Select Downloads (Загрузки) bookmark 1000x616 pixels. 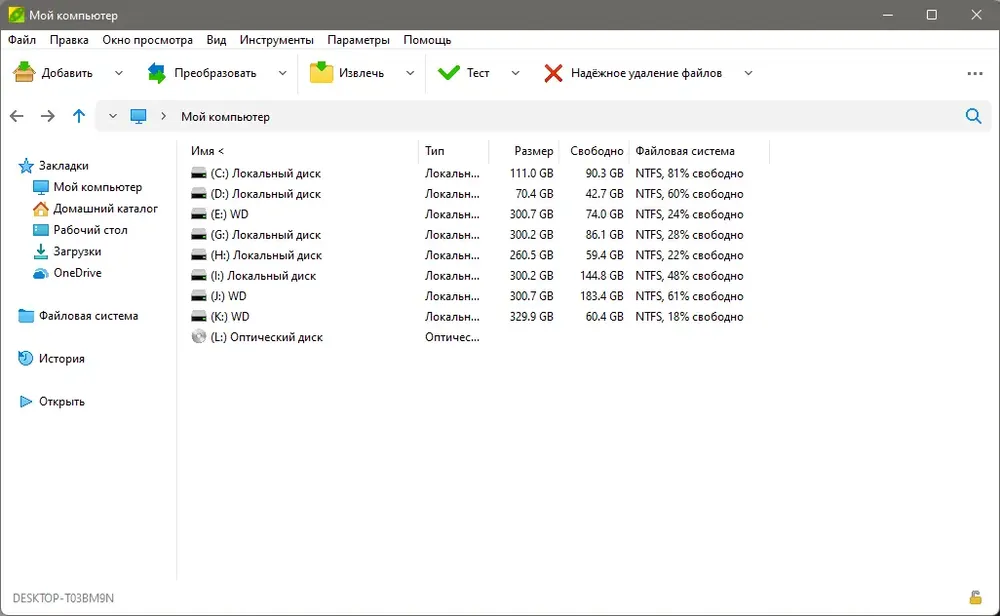coord(77,252)
